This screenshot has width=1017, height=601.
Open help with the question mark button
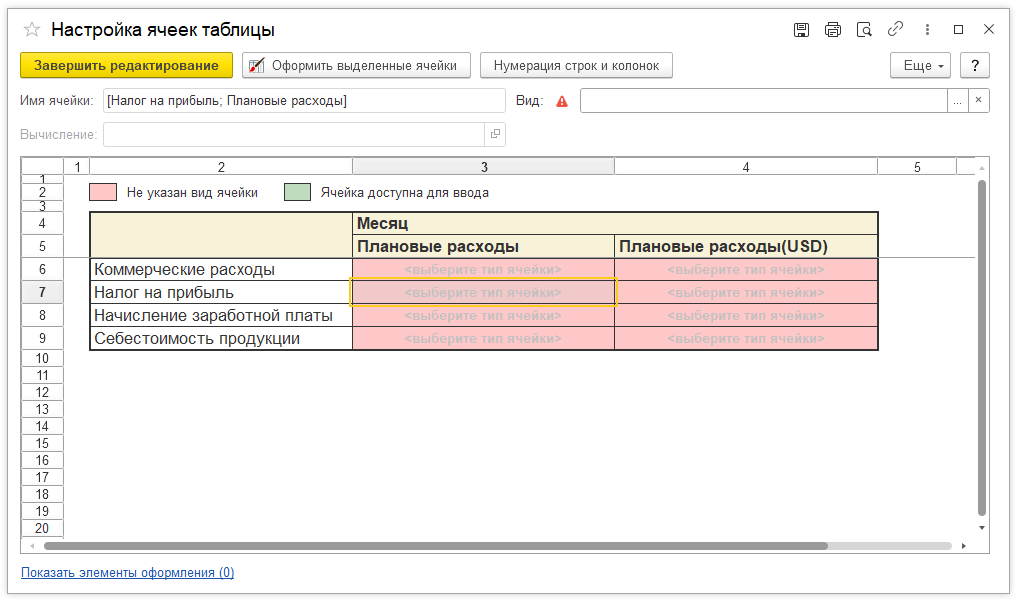(975, 66)
